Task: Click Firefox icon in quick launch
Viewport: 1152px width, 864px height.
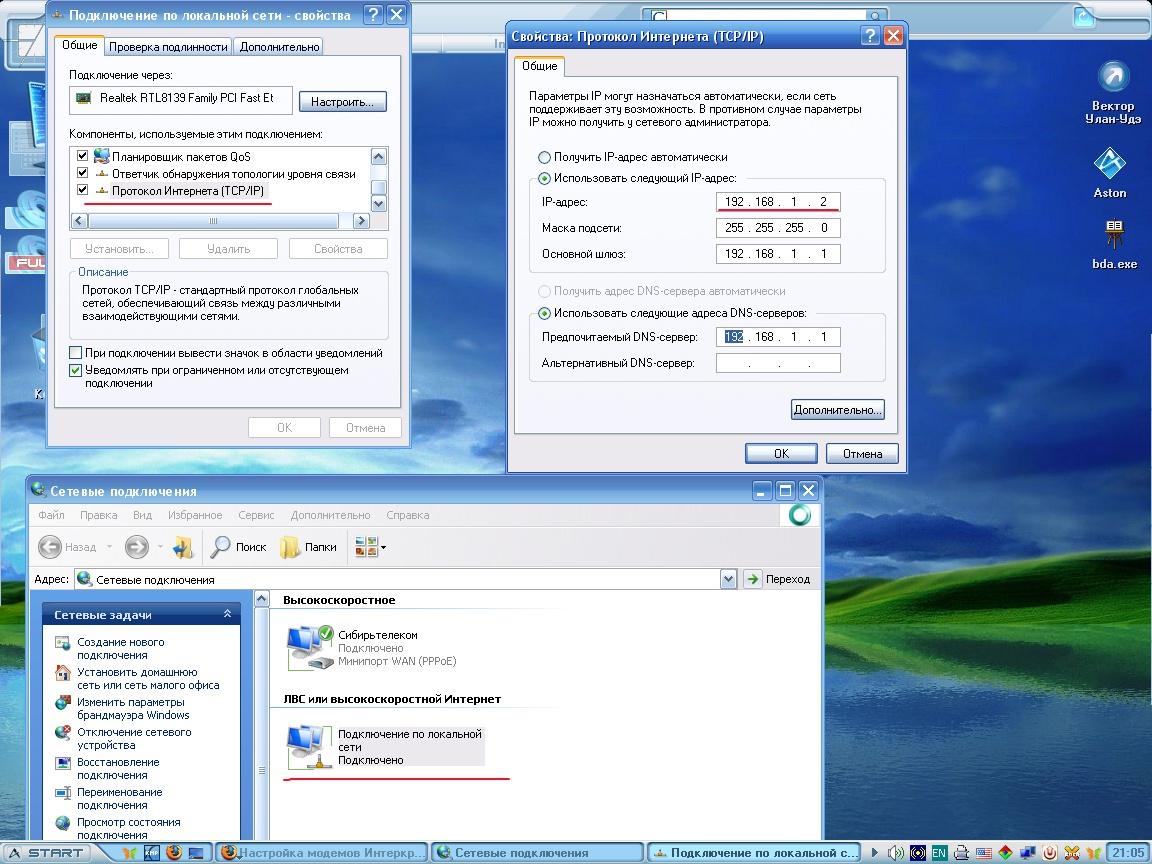Action: click(x=174, y=853)
